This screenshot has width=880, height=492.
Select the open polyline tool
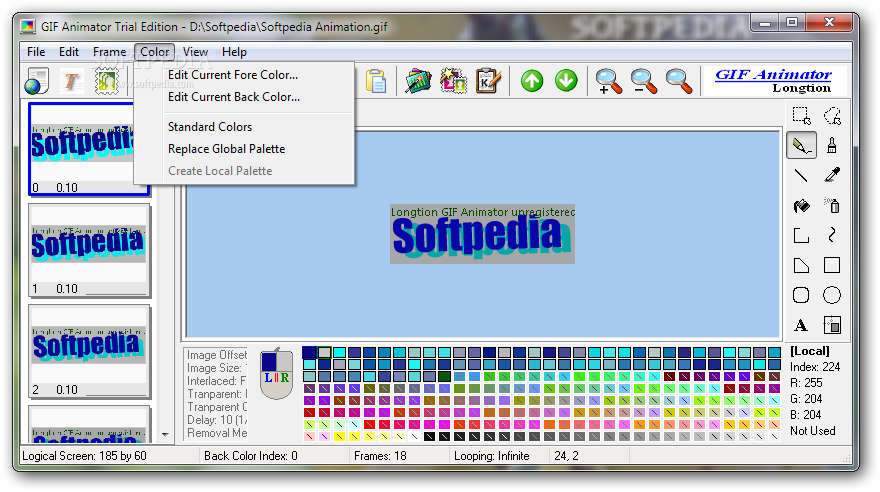point(801,236)
